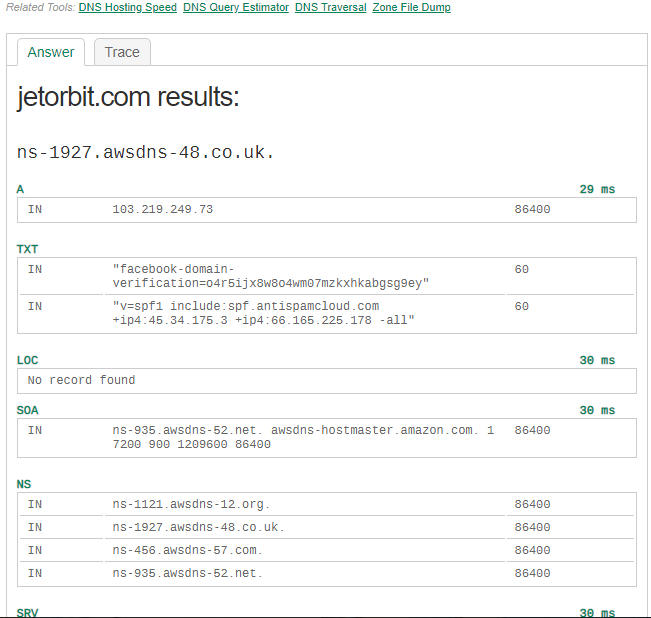Click the TTL 86400 in the SOA row

(x=532, y=430)
